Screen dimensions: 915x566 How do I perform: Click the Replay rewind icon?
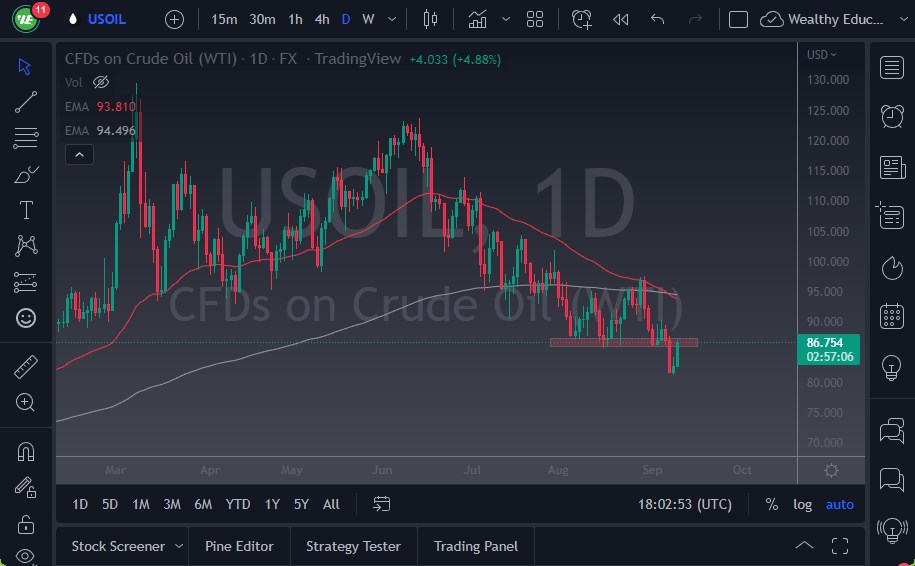620,19
